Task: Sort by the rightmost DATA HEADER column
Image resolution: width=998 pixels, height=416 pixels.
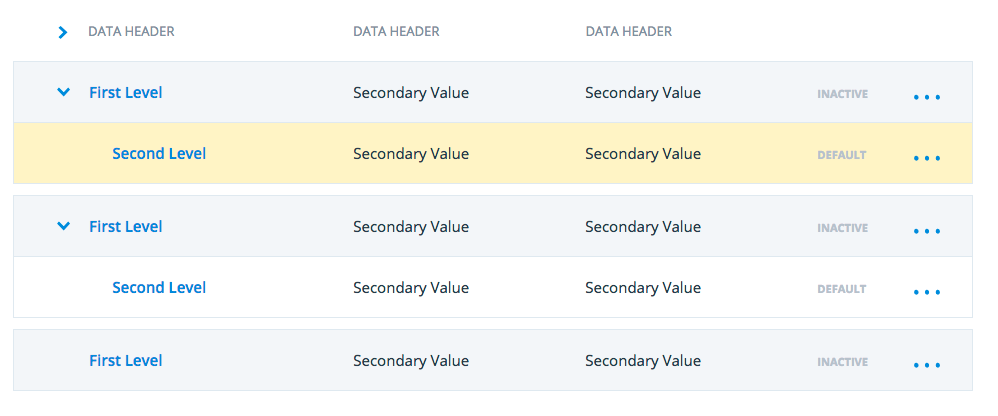Action: tap(628, 32)
